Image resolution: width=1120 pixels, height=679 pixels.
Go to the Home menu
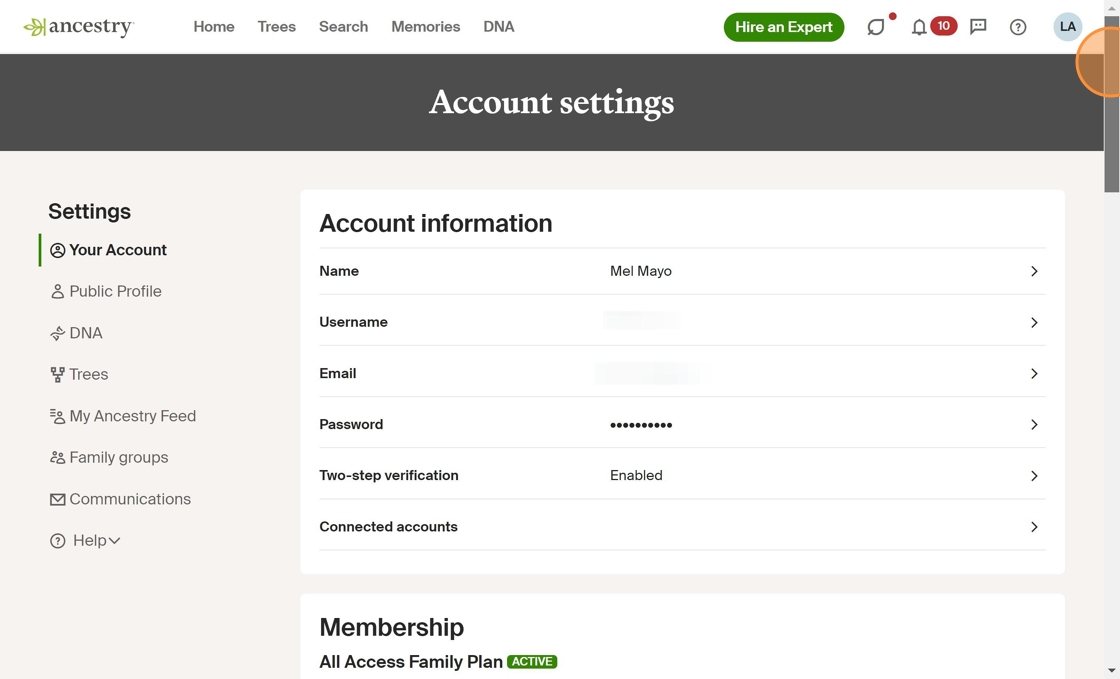click(214, 26)
